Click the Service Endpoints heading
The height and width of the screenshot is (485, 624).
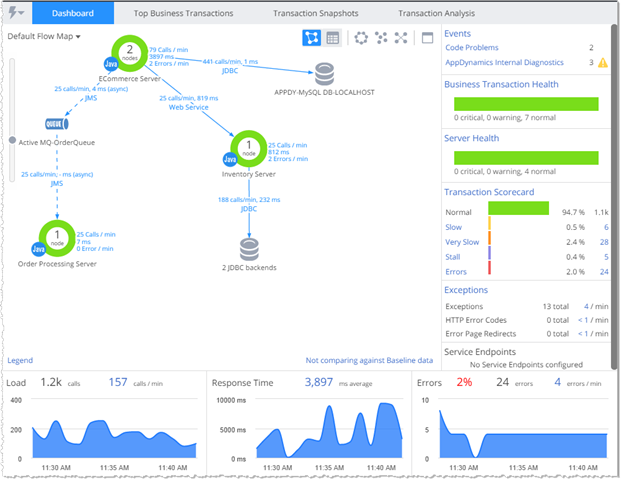click(480, 352)
